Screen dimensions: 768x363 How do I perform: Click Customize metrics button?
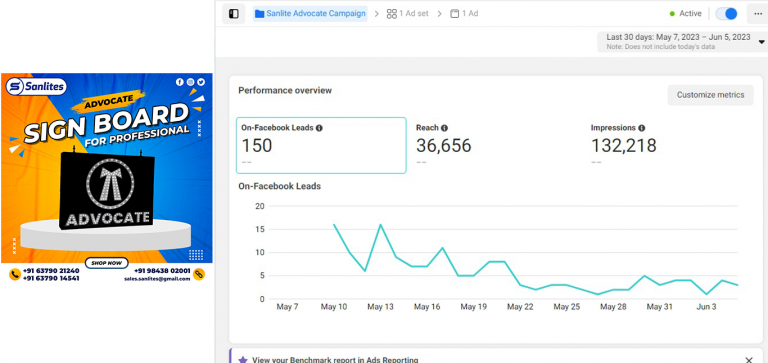[x=710, y=95]
